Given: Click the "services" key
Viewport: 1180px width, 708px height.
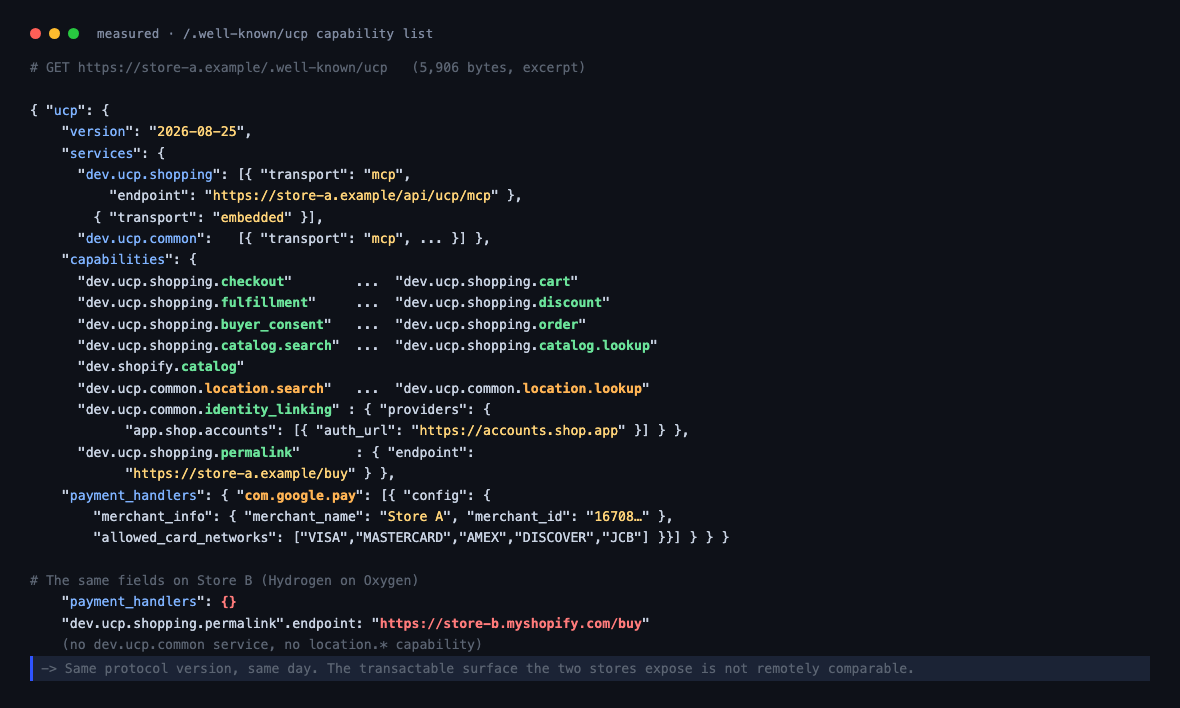Looking at the screenshot, I should tap(102, 153).
